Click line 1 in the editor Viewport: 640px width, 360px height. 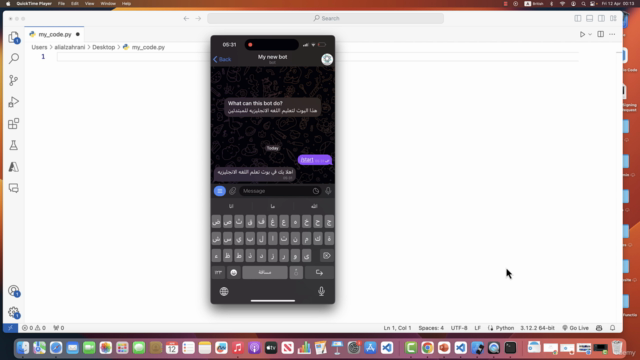tap(318, 57)
